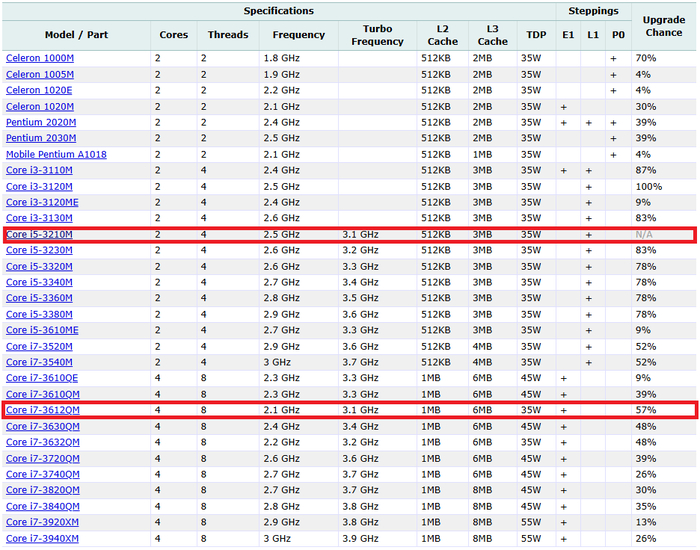The width and height of the screenshot is (700, 550).
Task: Select the 1MB L3 cache of Pentium A1018
Action: (482, 154)
